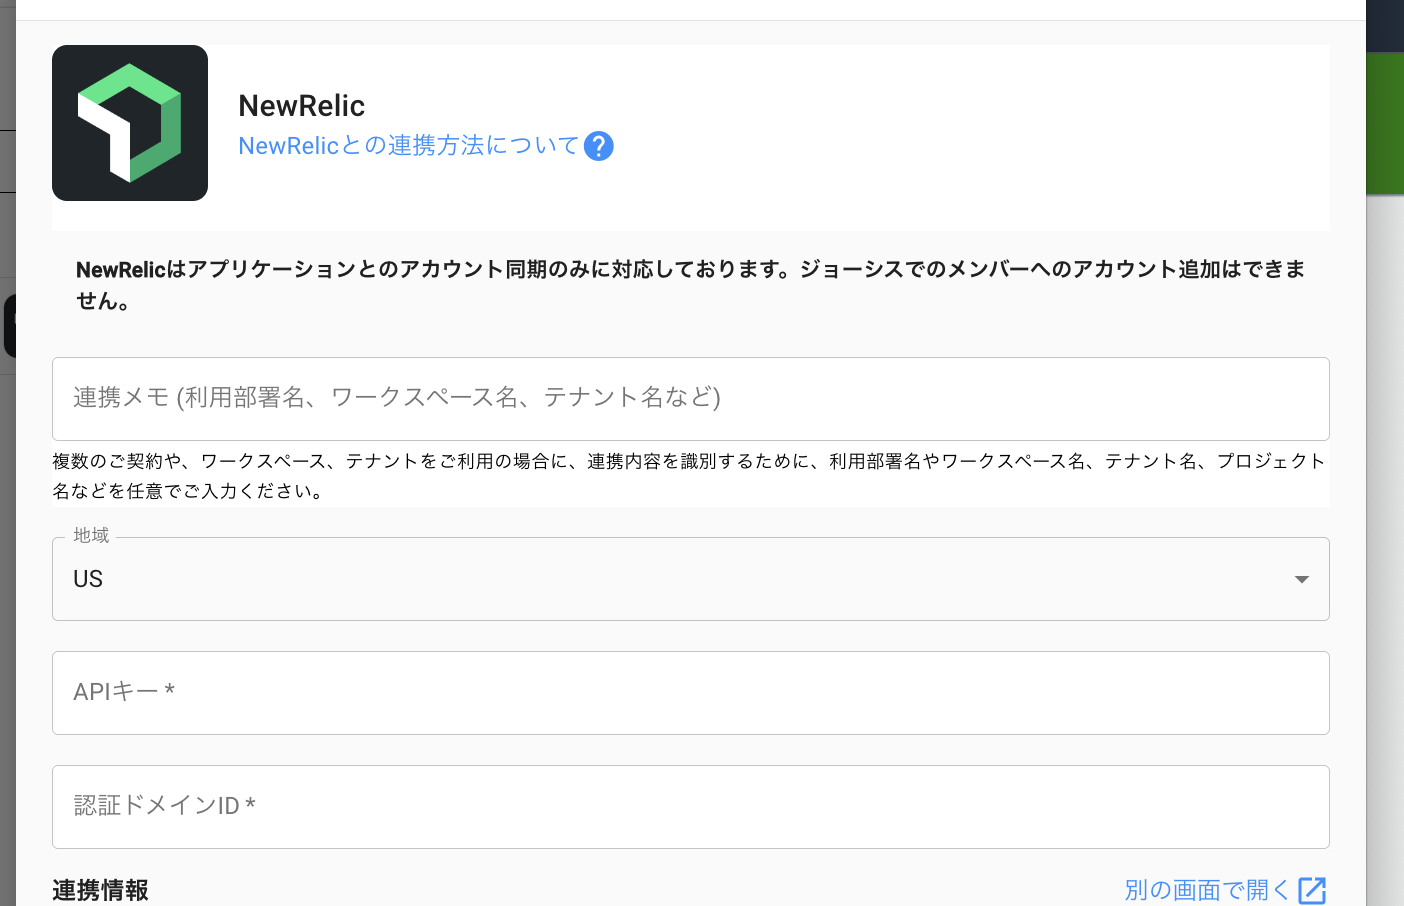Click the 別の画面で開く link

(x=1207, y=890)
